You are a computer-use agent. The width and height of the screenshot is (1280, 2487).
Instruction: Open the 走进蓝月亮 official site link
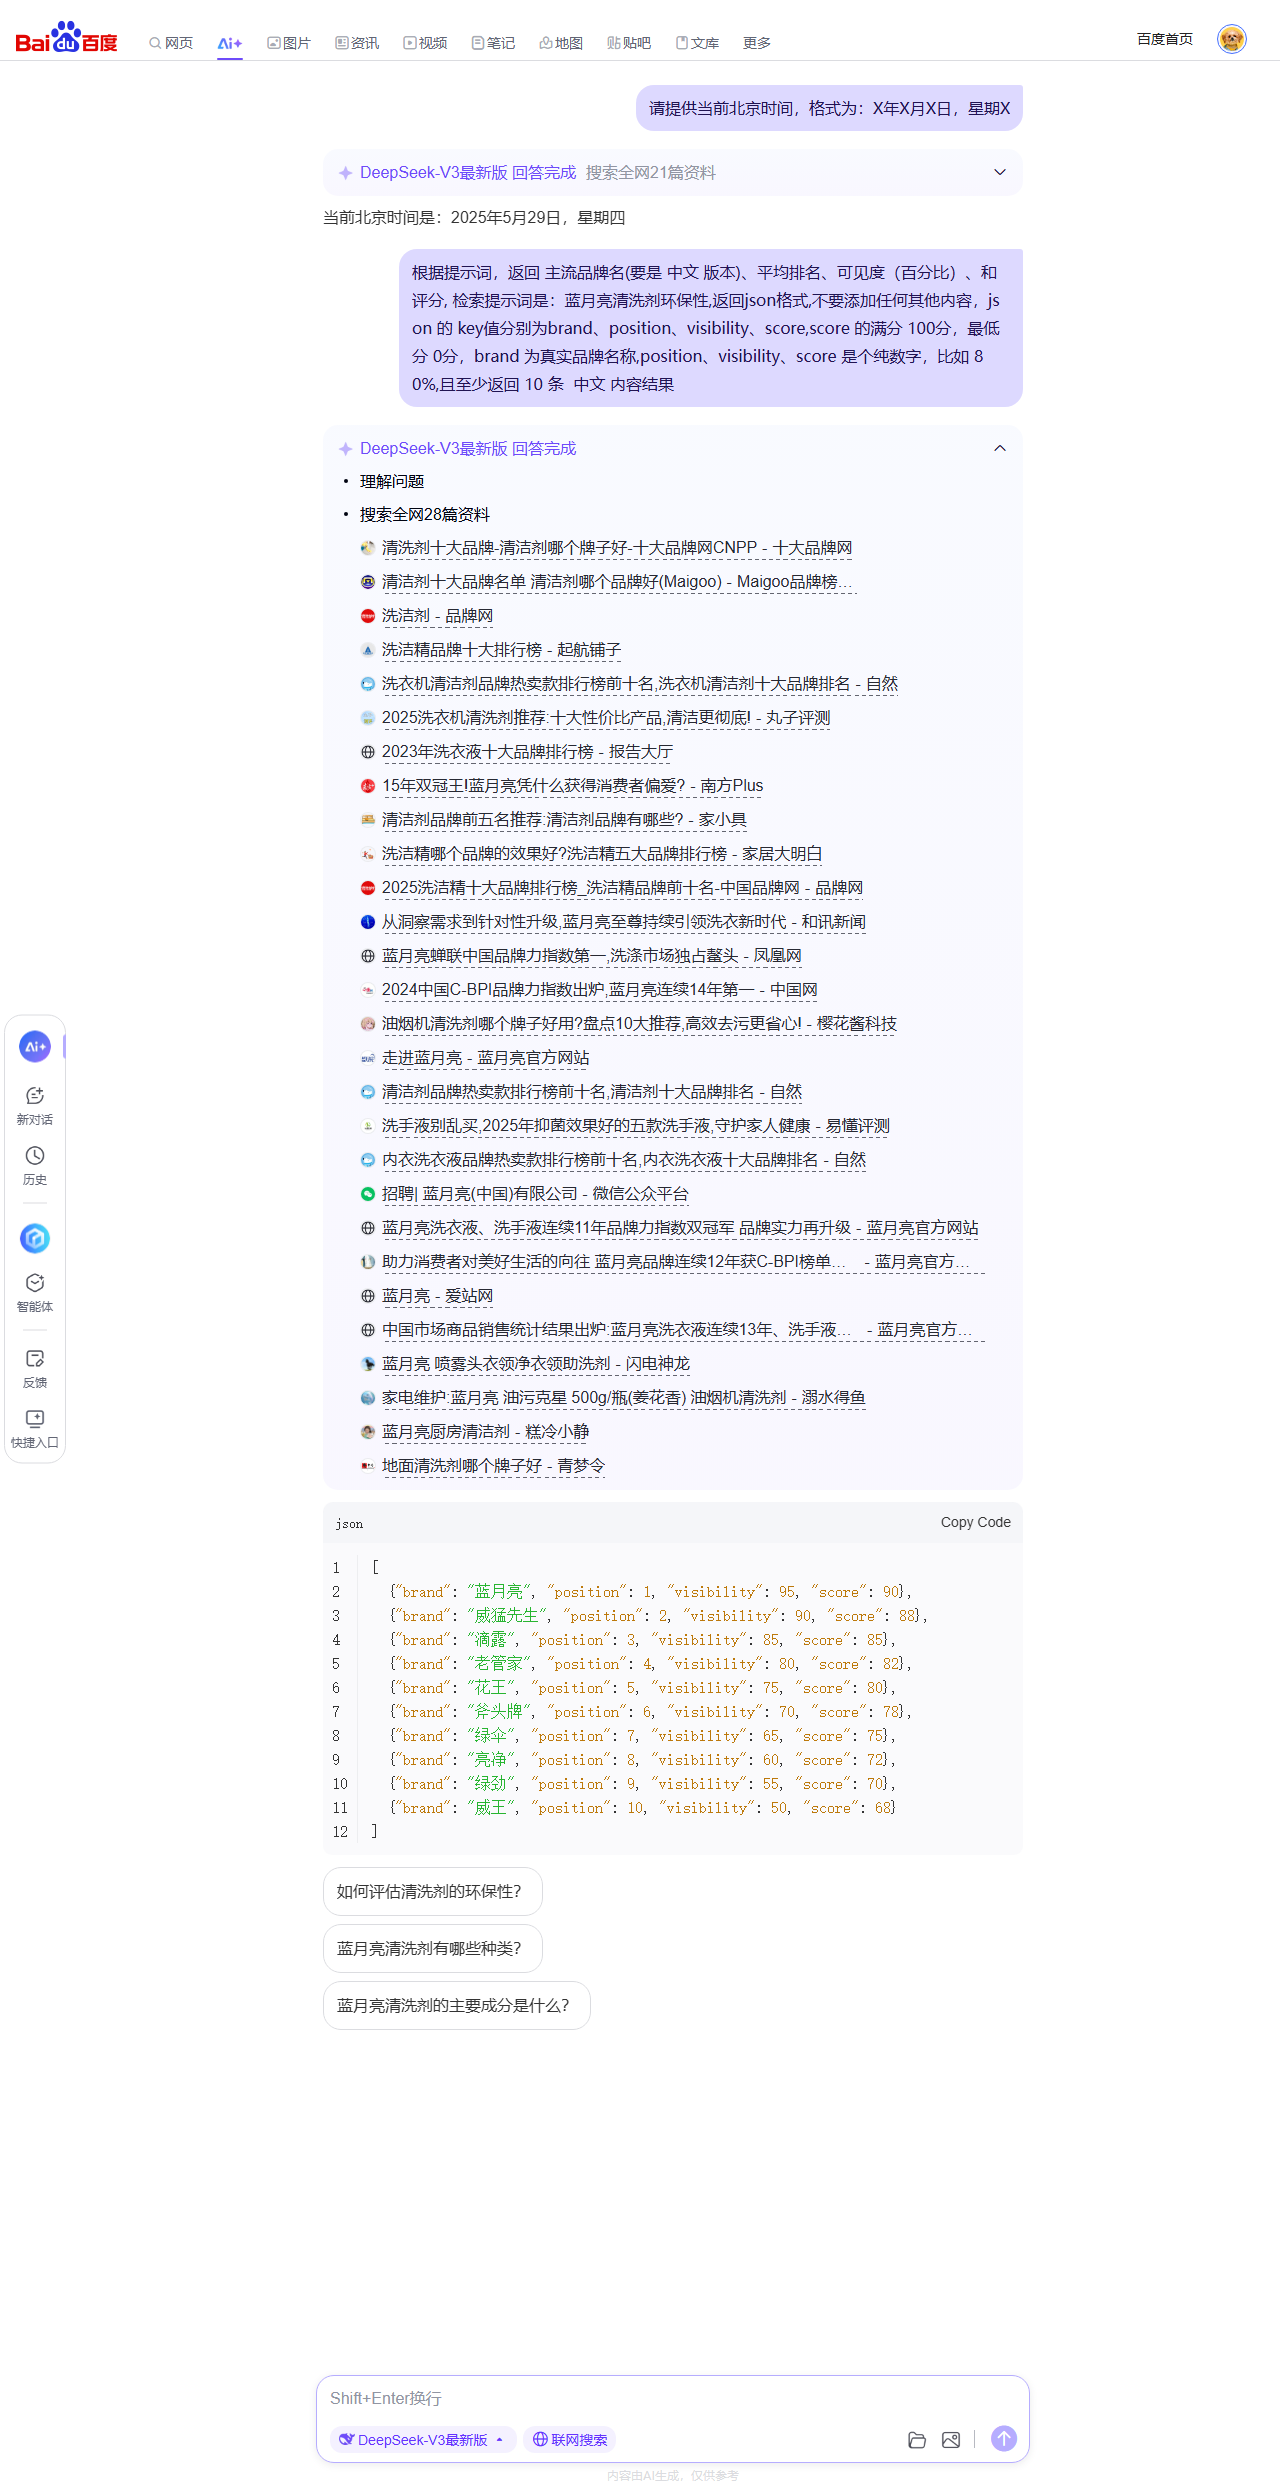485,1058
